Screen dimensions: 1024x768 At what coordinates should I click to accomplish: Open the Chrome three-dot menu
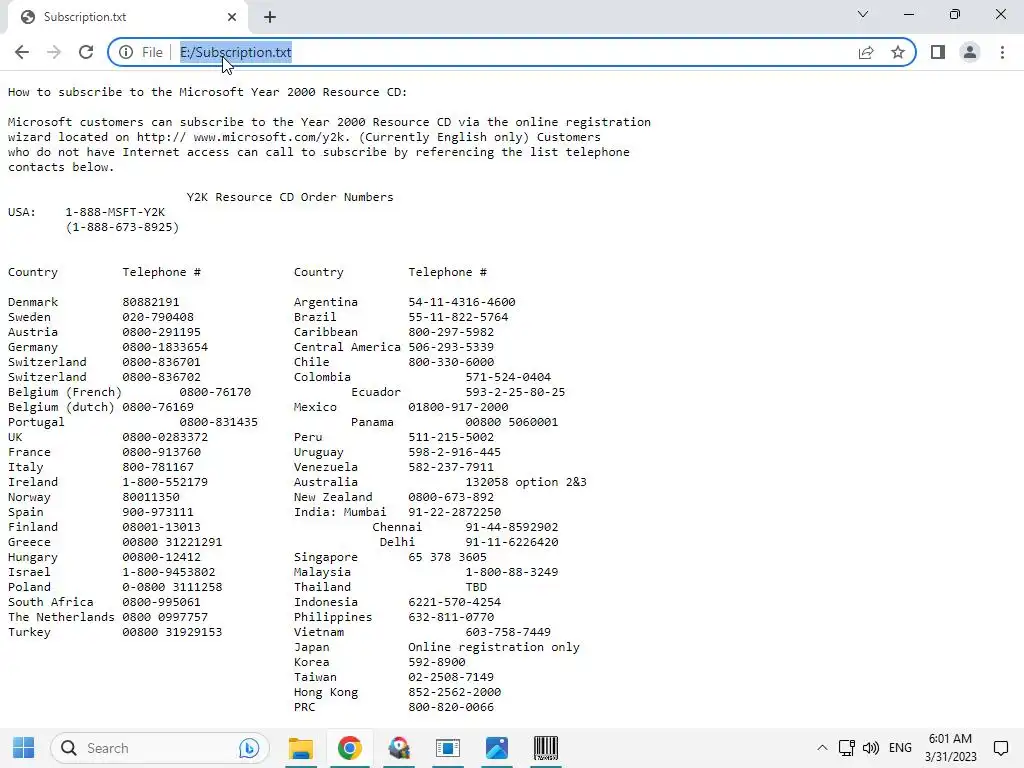pos(1002,52)
